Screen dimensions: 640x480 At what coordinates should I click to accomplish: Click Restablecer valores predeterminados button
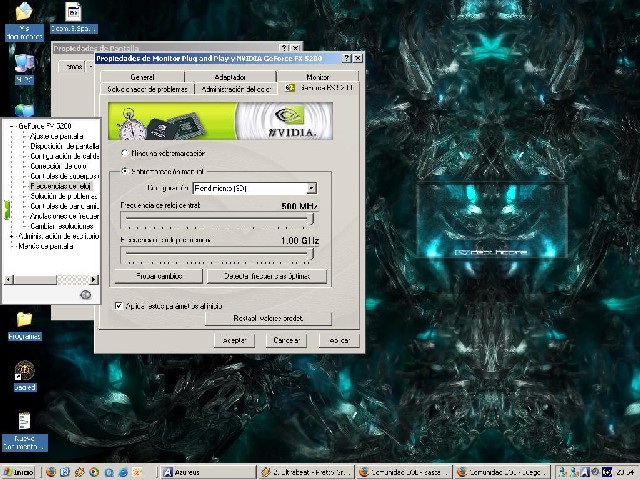point(268,318)
